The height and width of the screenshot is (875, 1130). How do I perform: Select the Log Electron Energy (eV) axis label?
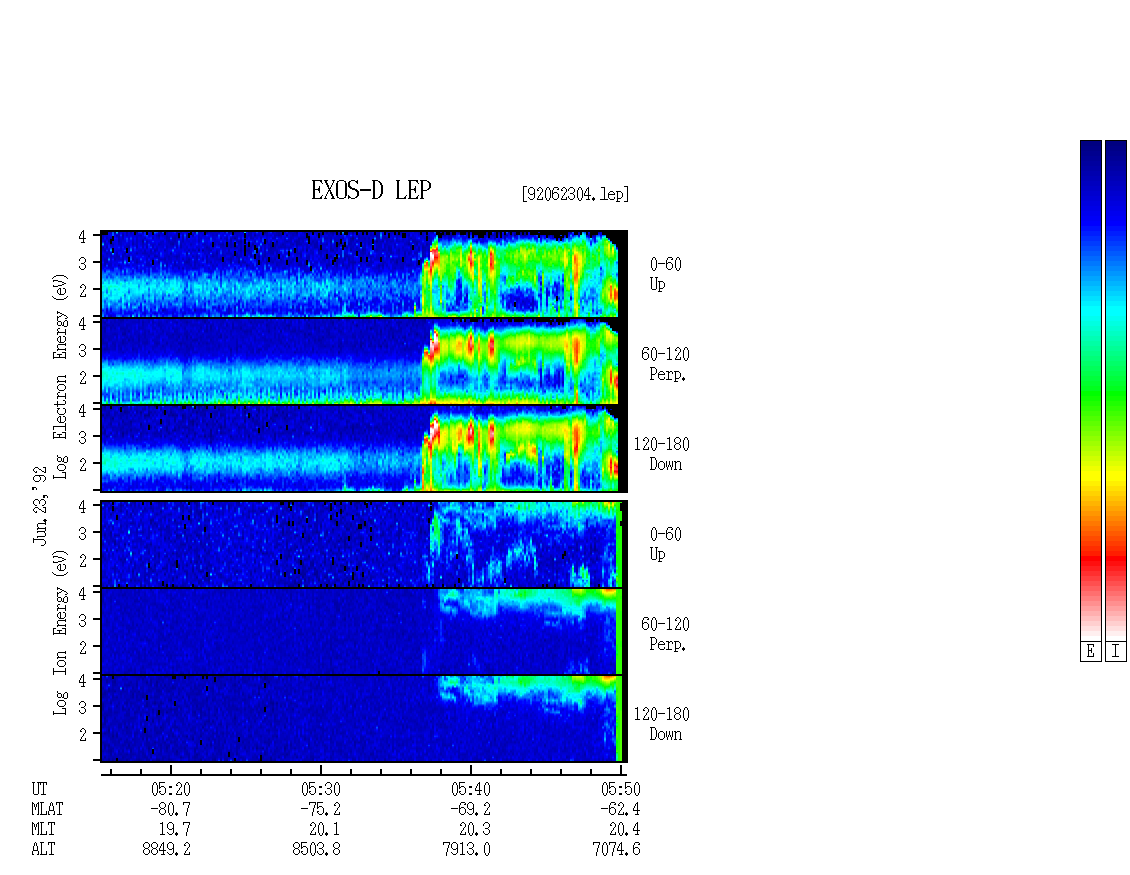pyautogui.click(x=60, y=376)
